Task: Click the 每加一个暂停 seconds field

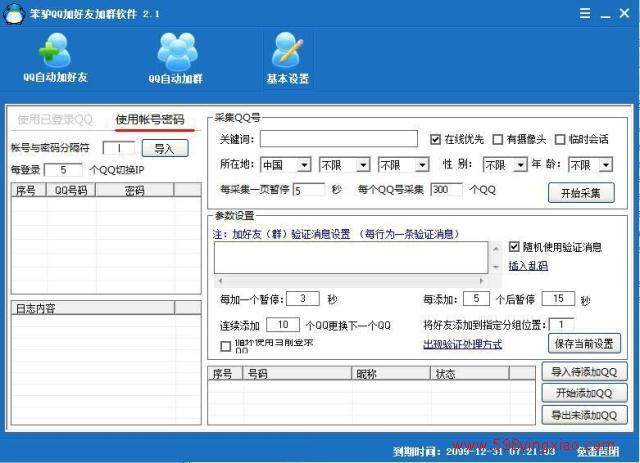Action: tap(303, 298)
